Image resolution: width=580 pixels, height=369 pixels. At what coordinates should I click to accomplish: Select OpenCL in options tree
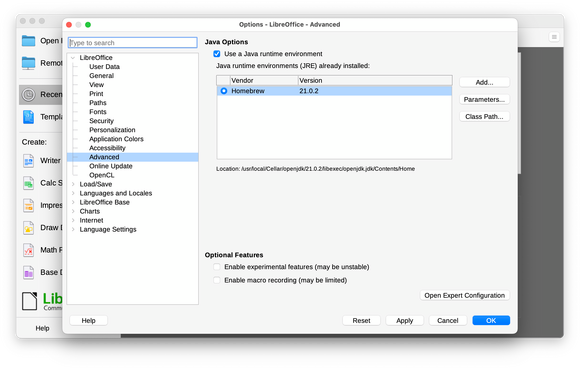(101, 175)
